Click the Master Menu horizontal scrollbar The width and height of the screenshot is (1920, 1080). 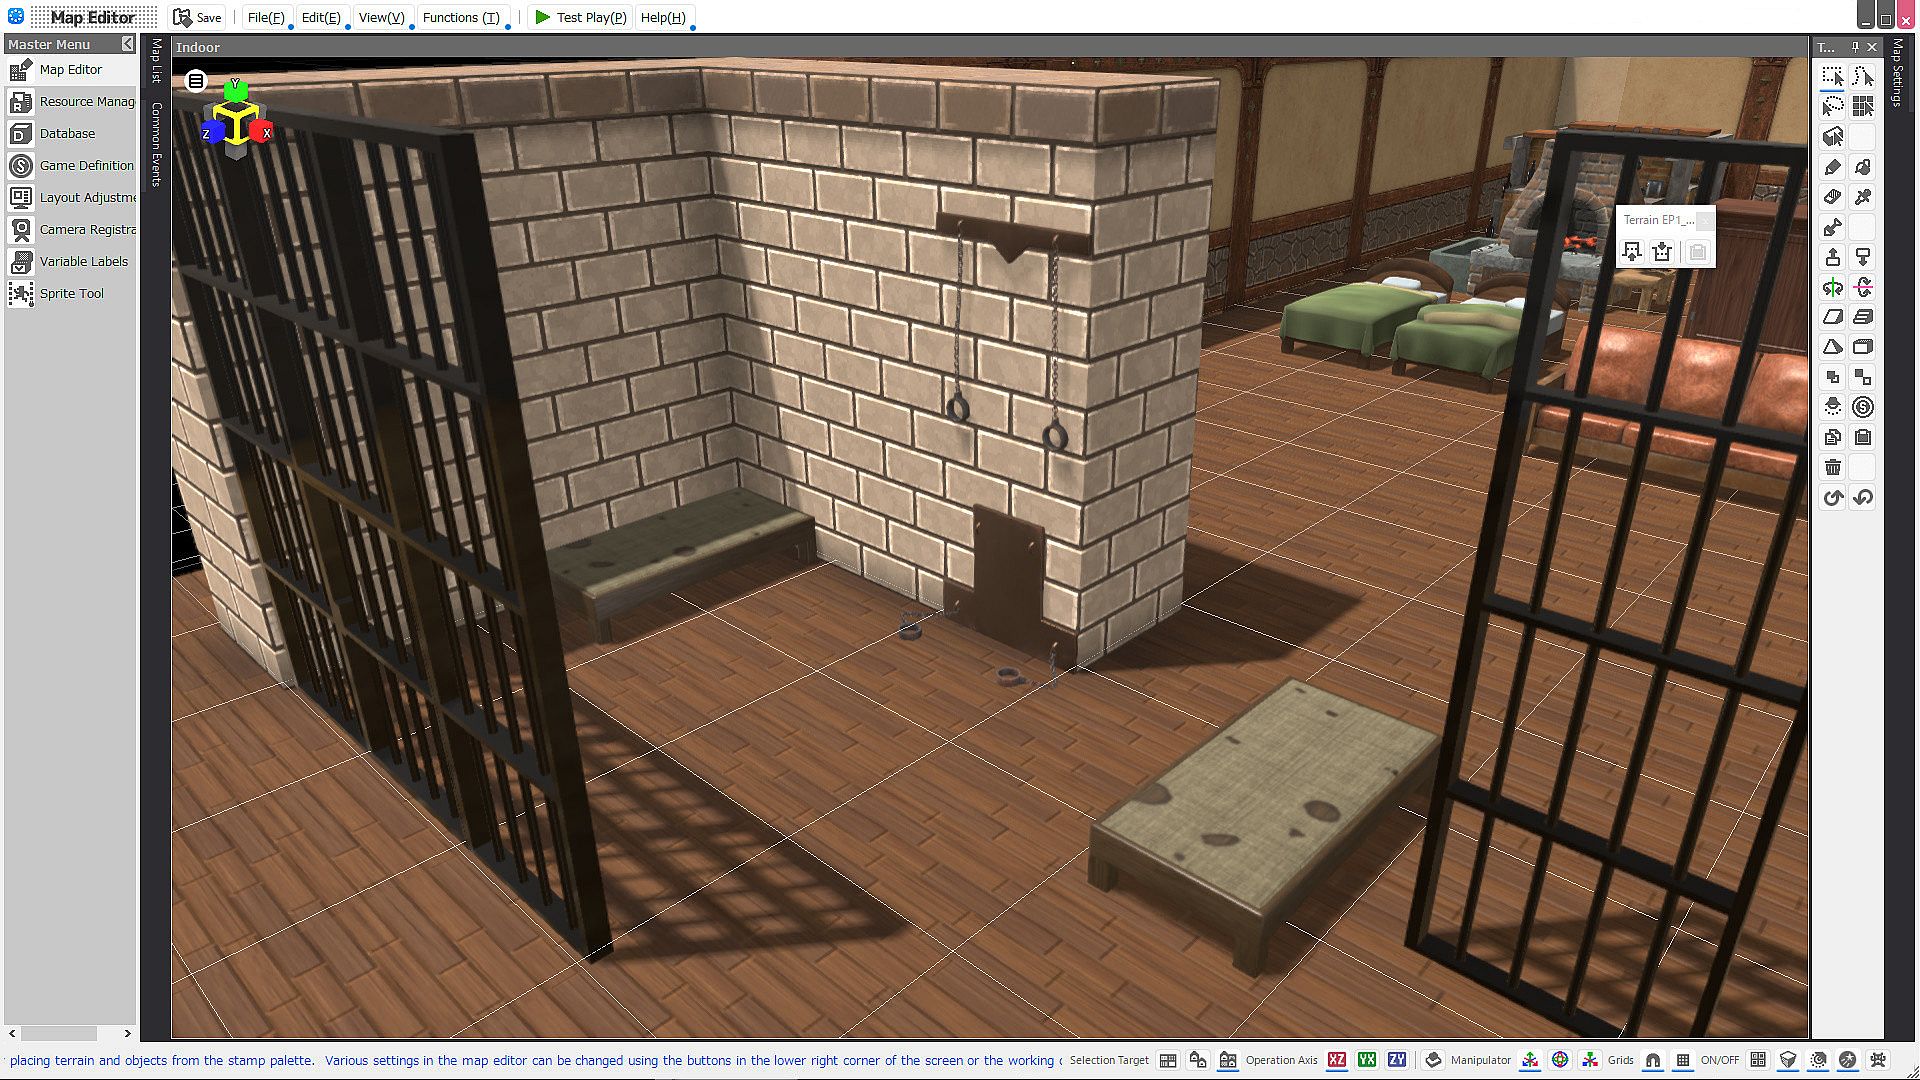coord(60,1033)
